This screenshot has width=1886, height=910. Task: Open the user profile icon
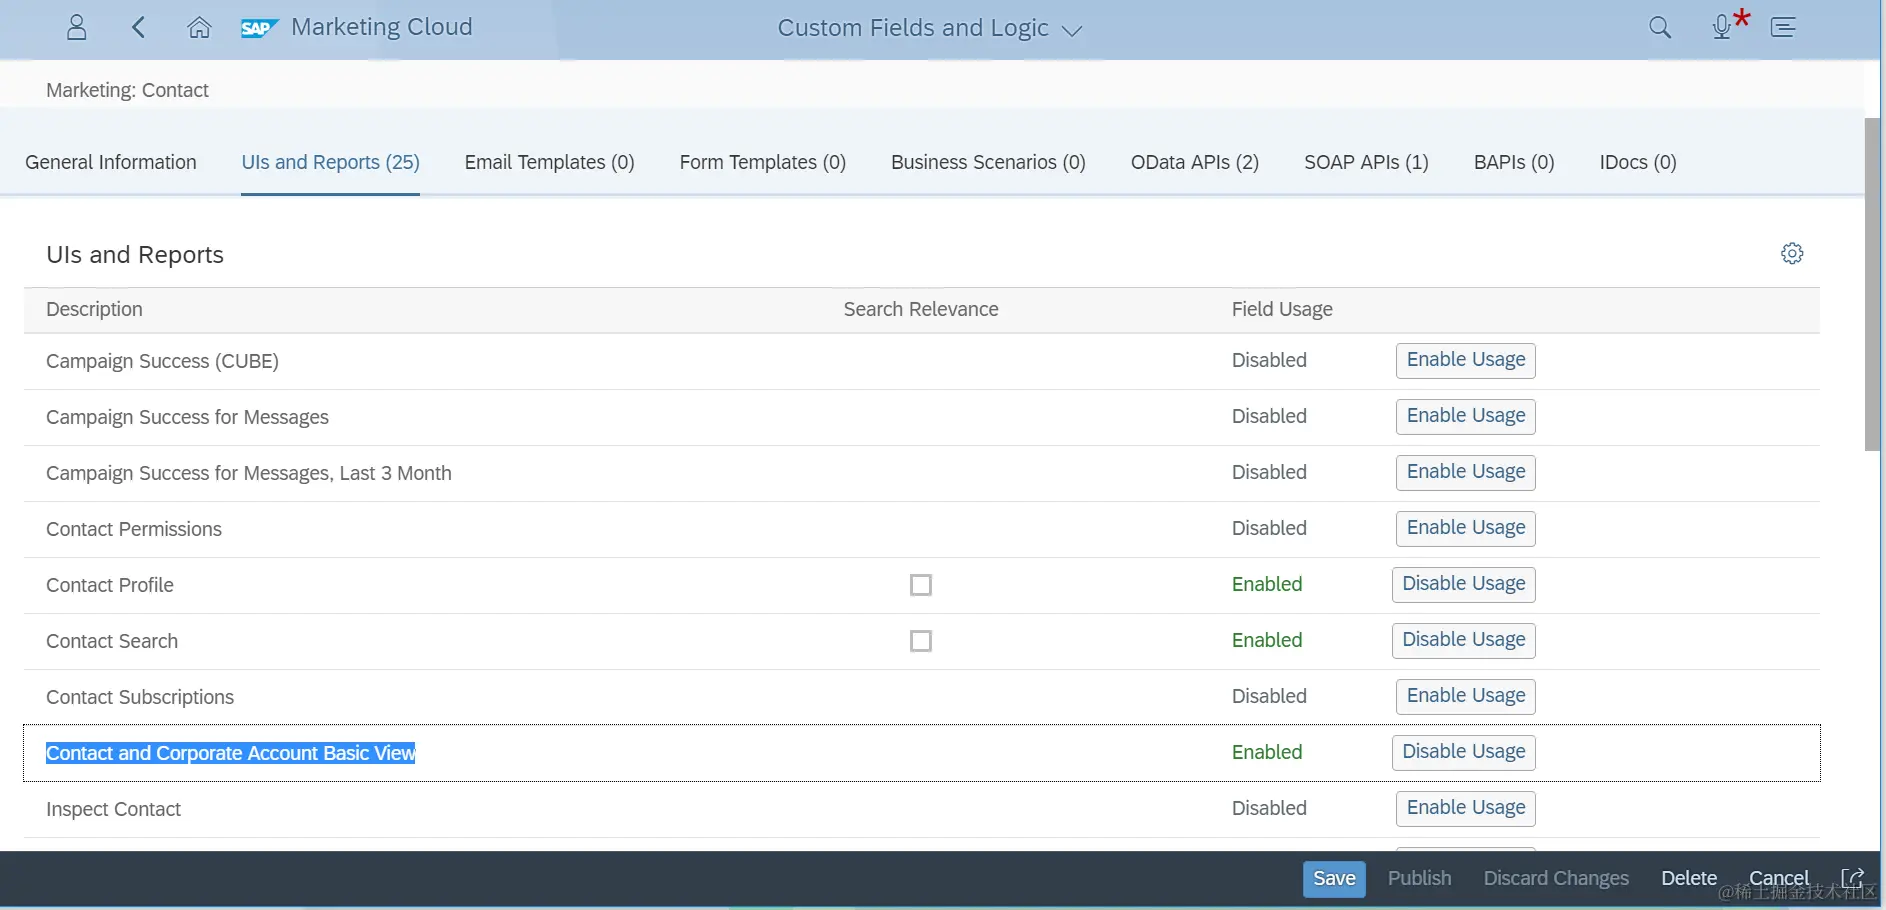pos(76,28)
